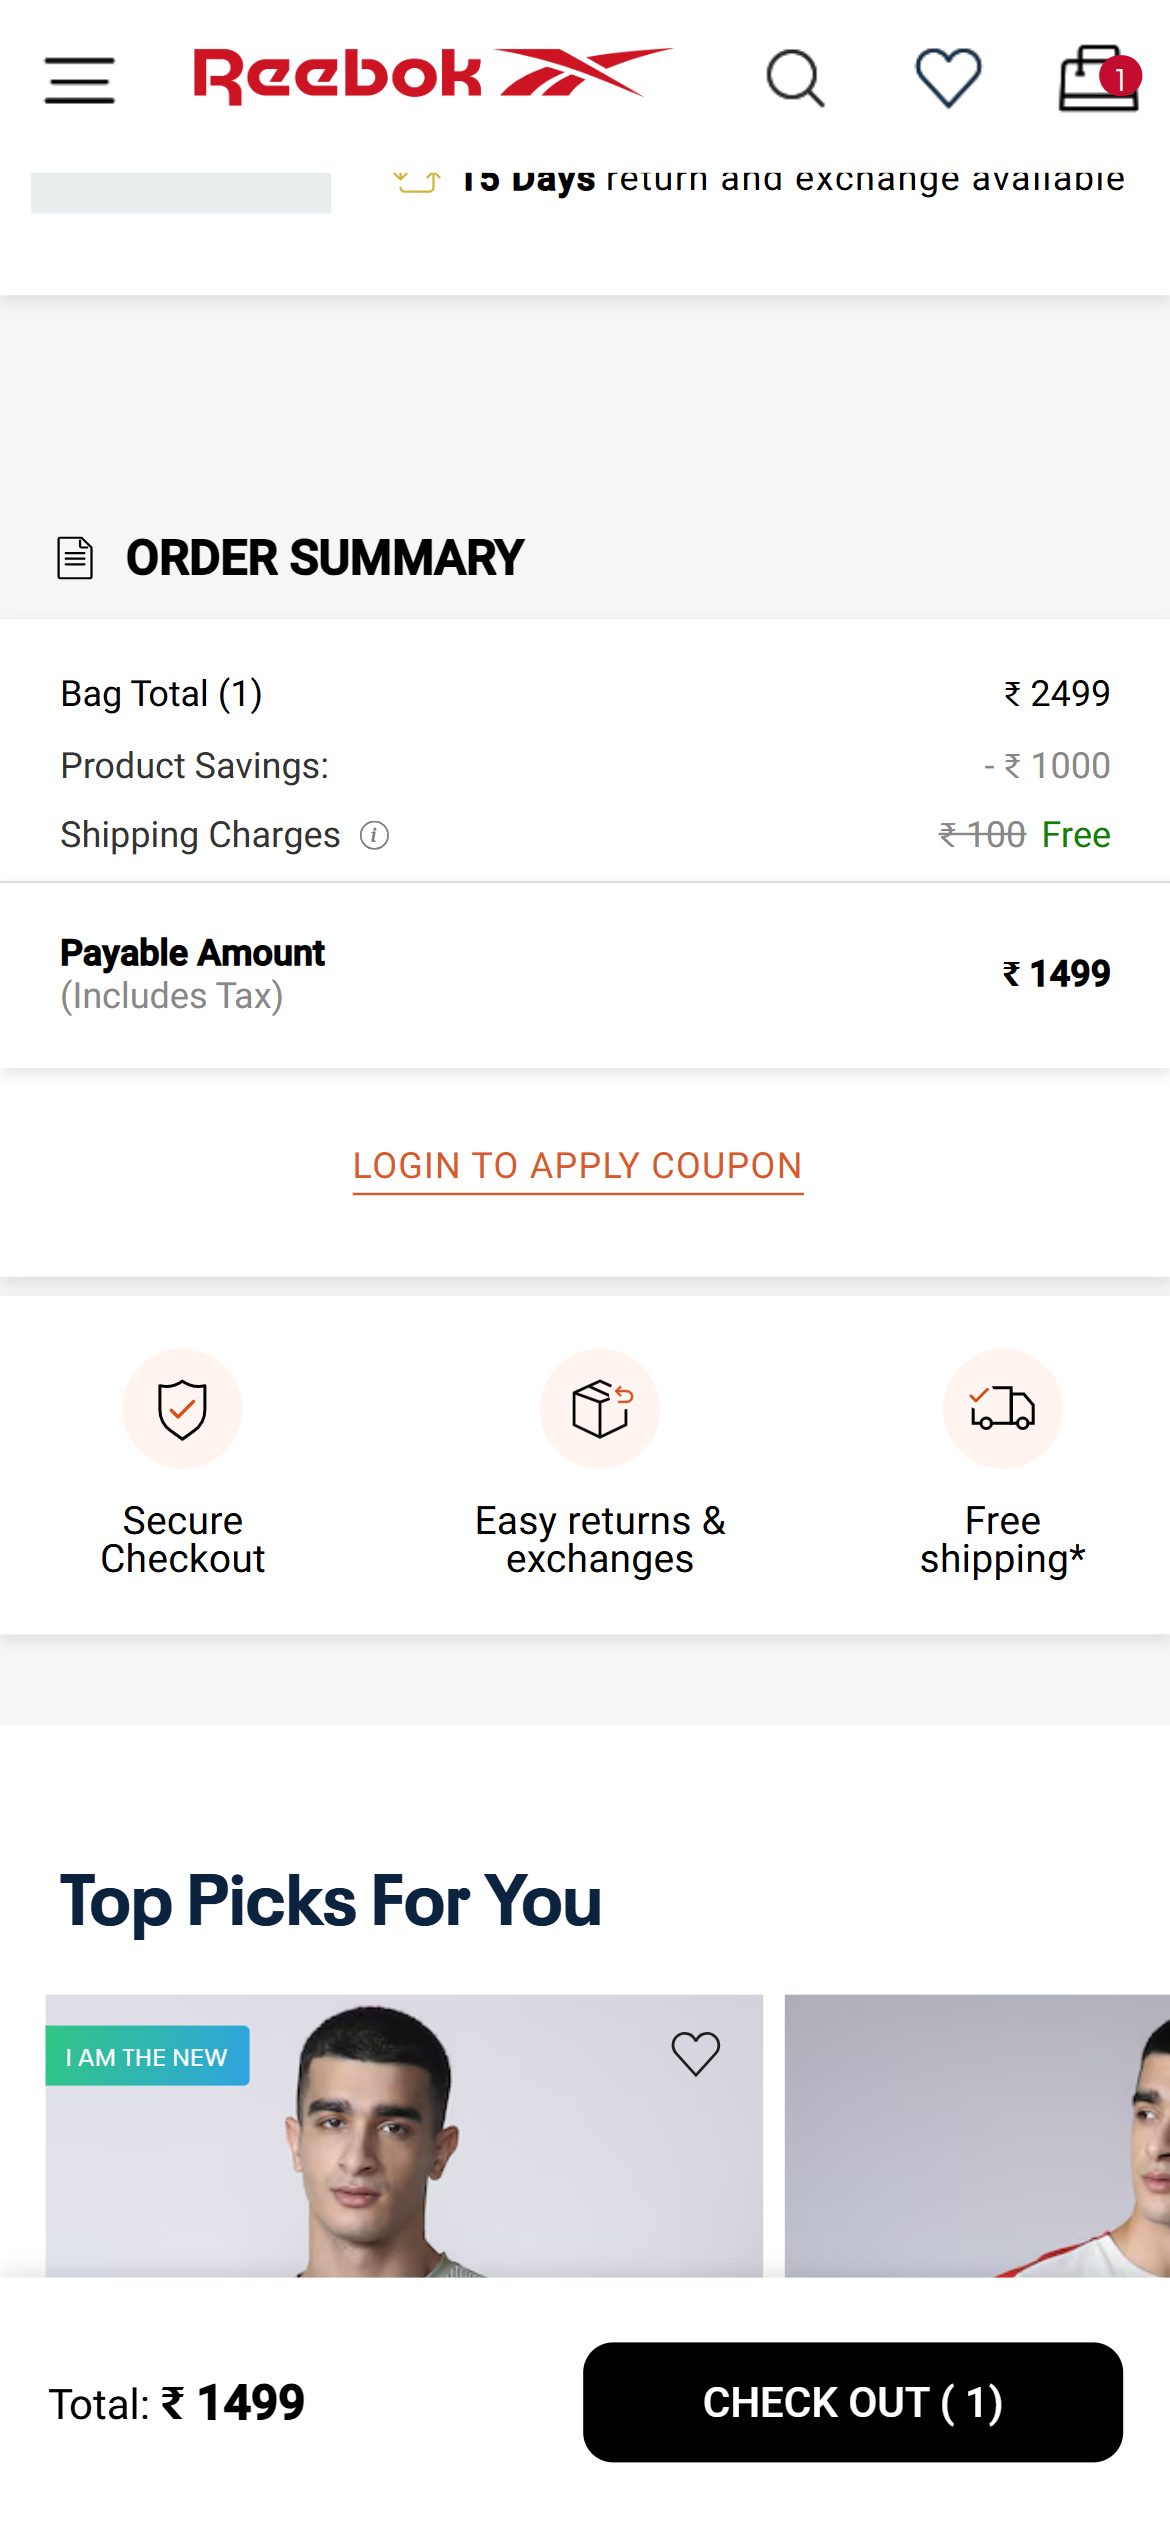
Task: Click the Shipping Charges info icon
Action: click(374, 835)
